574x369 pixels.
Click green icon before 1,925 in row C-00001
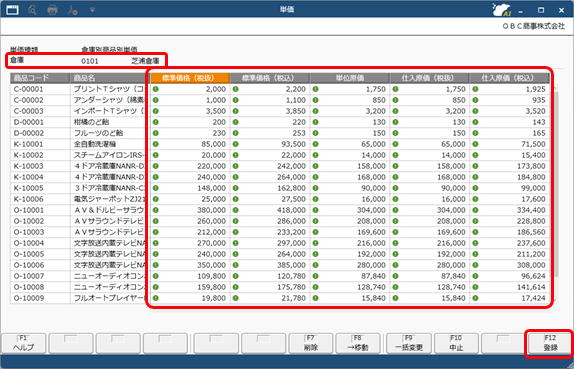point(475,89)
